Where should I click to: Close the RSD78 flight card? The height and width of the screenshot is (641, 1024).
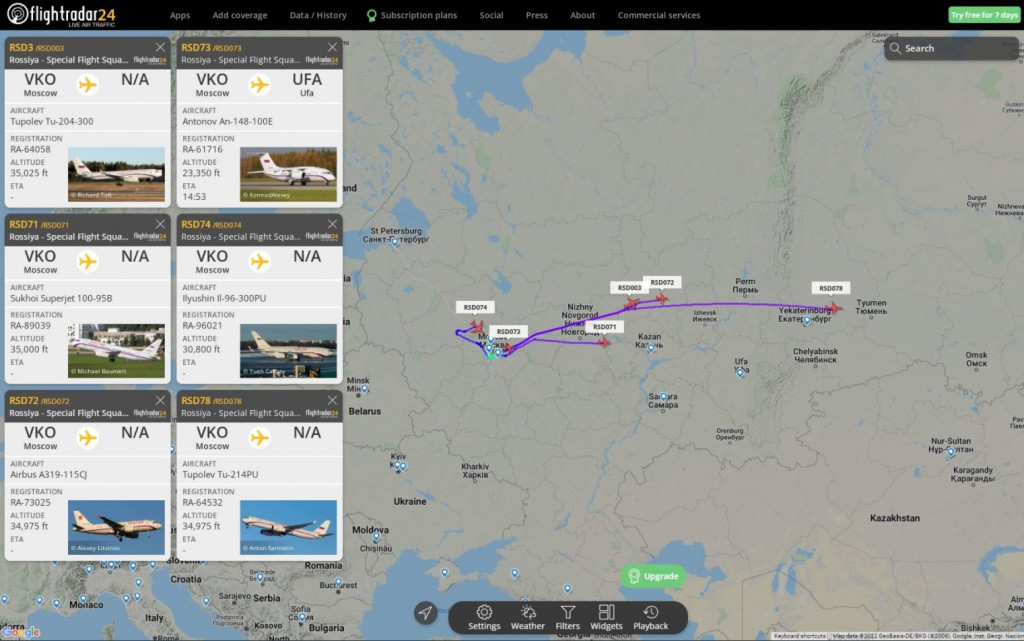(332, 400)
